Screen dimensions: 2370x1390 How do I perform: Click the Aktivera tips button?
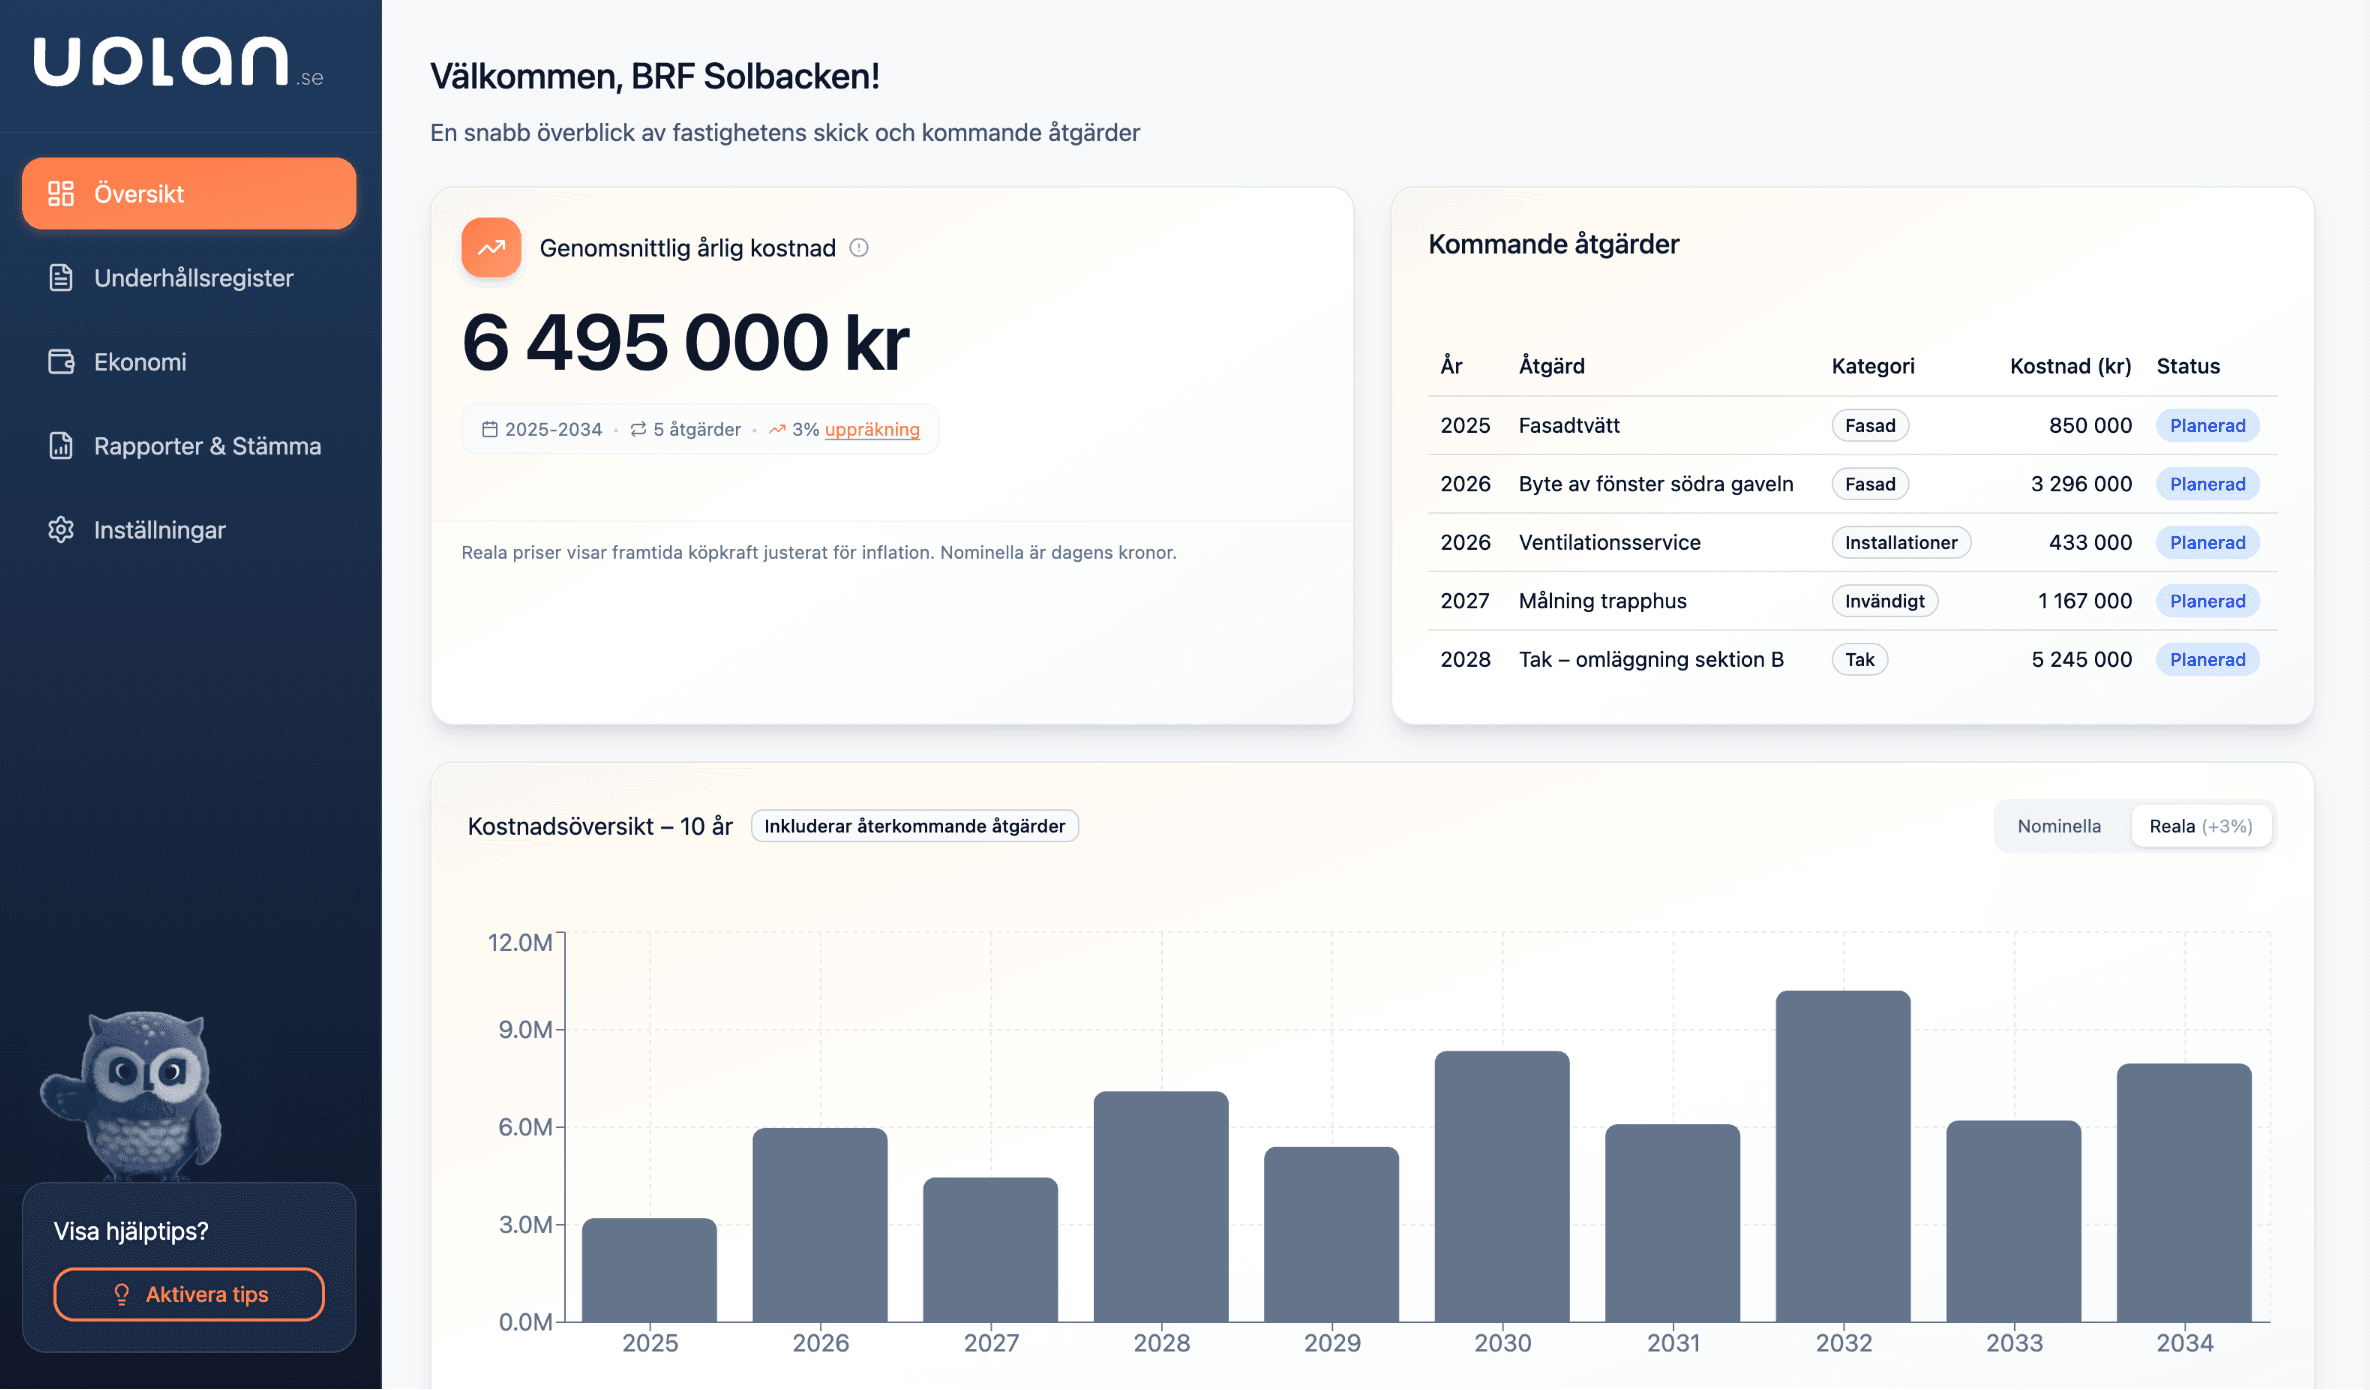pos(188,1294)
